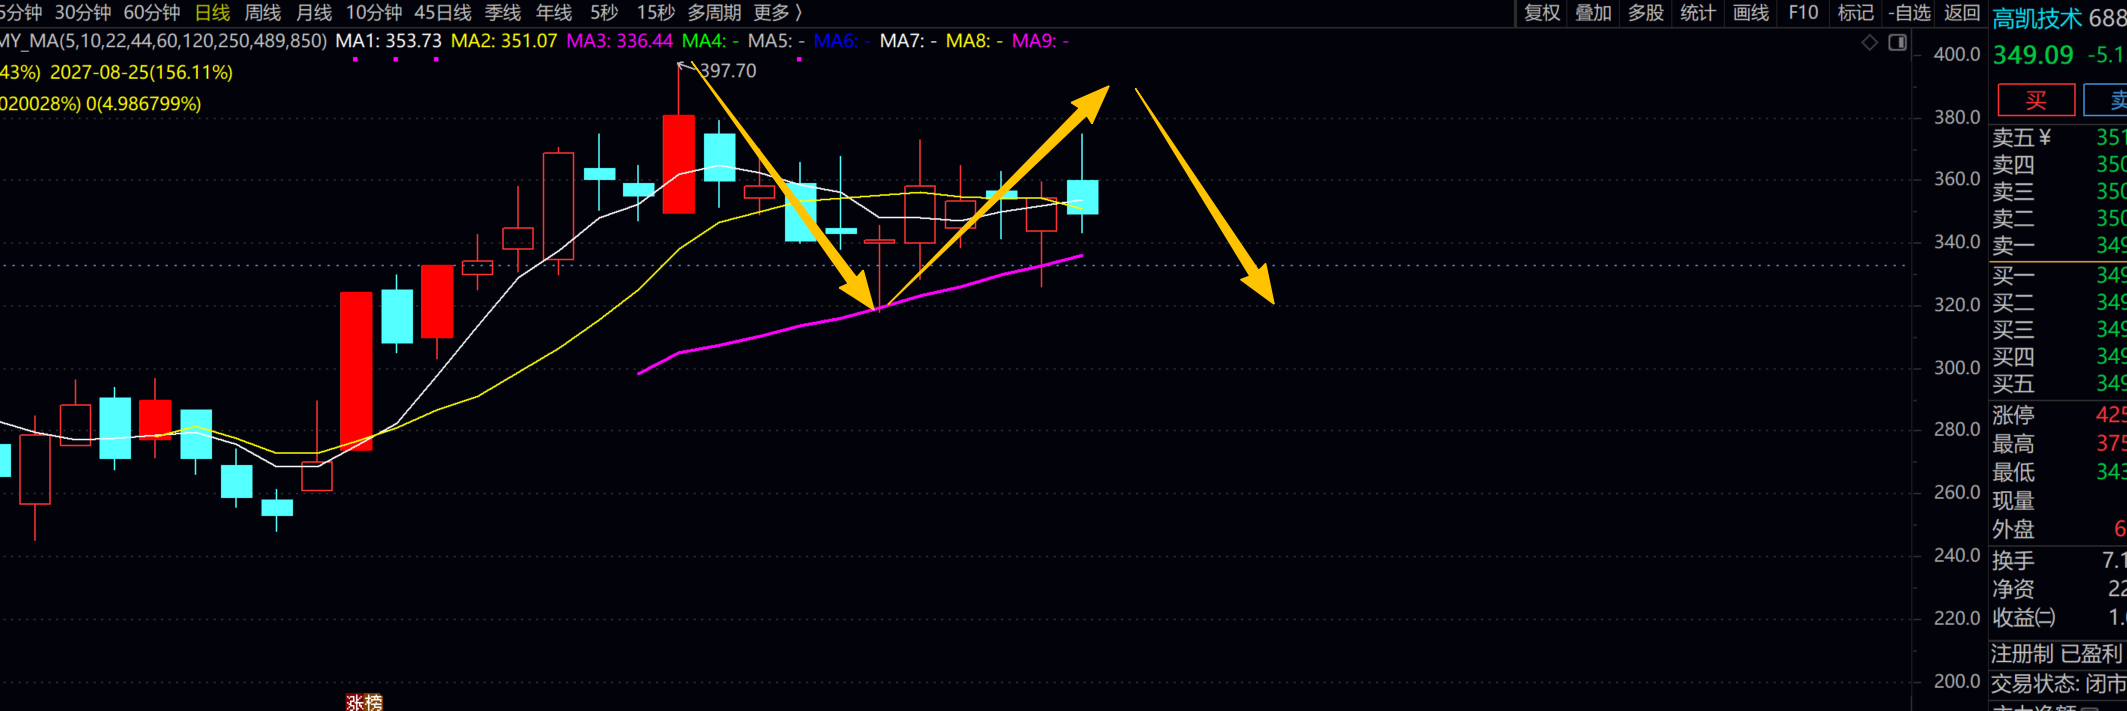Switch to the 周线 weekly tab

[263, 13]
